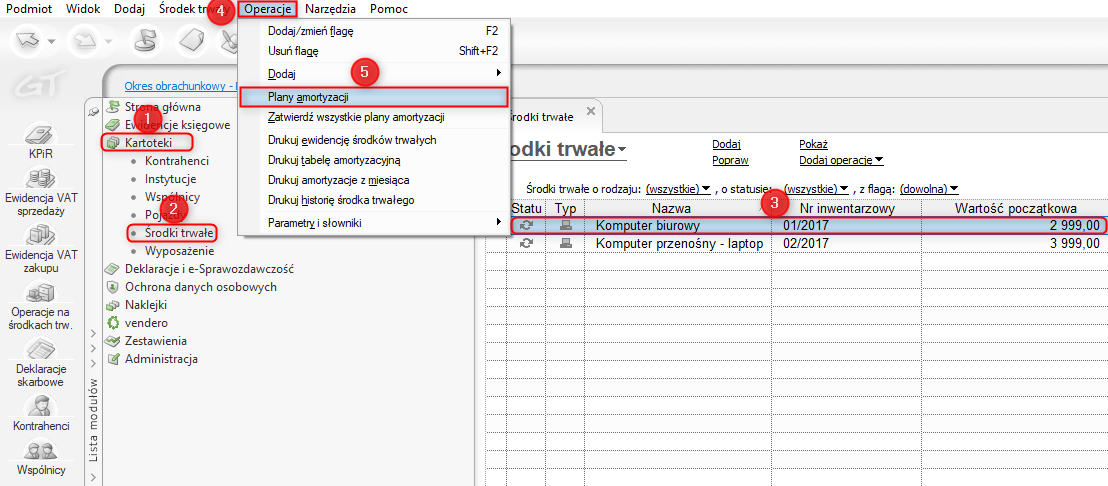Click the Pokaż link
1108x486 pixels.
point(813,144)
